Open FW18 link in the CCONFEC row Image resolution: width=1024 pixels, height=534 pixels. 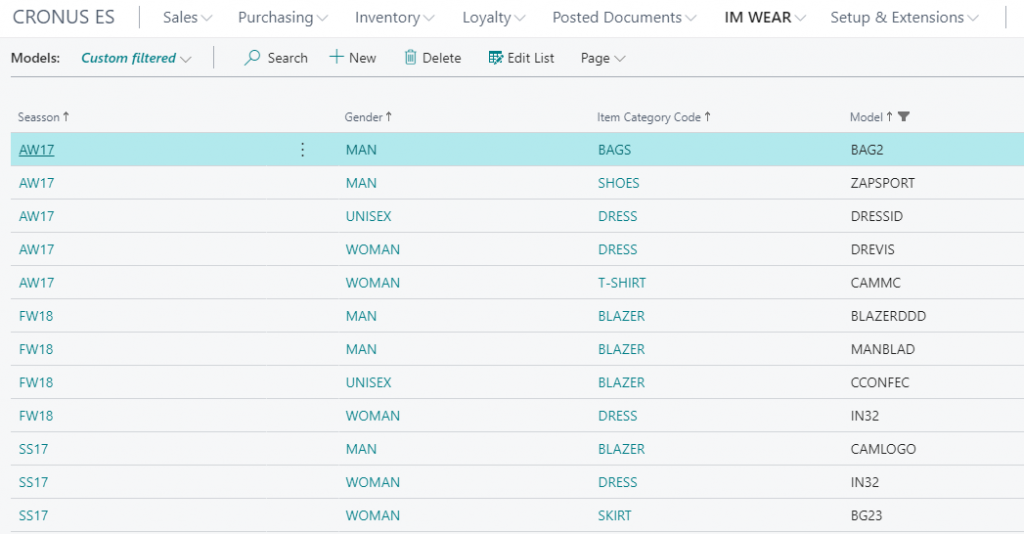pyautogui.click(x=36, y=383)
